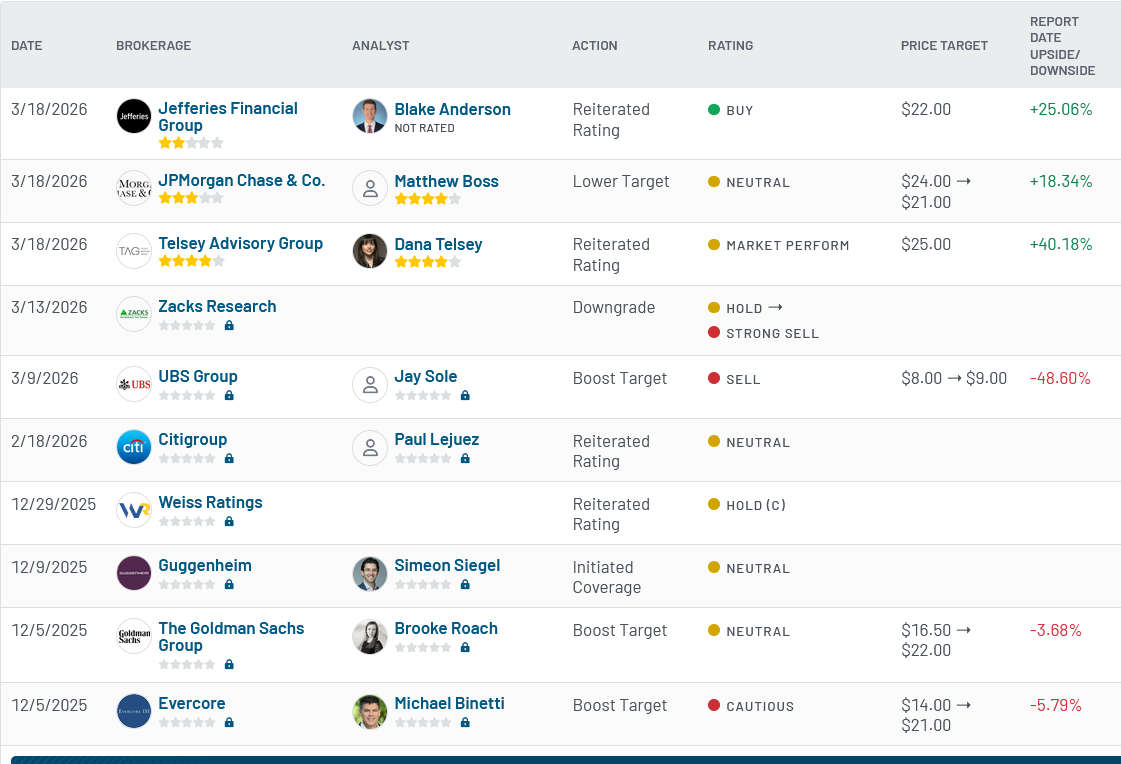Click the Brokerage column header

[x=154, y=45]
